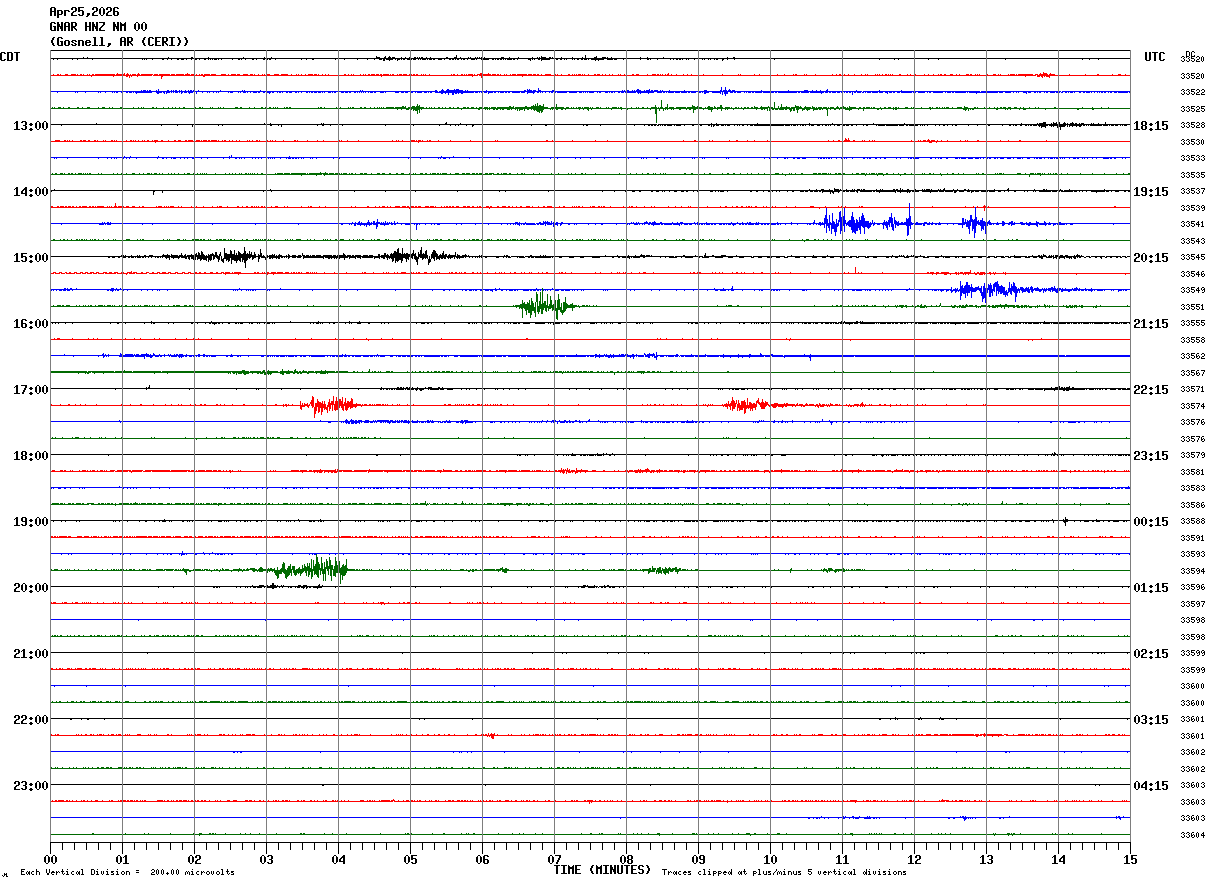Image resolution: width=1210 pixels, height=886 pixels.
Task: Select minute tick label "09" on time axis
Action: click(698, 860)
